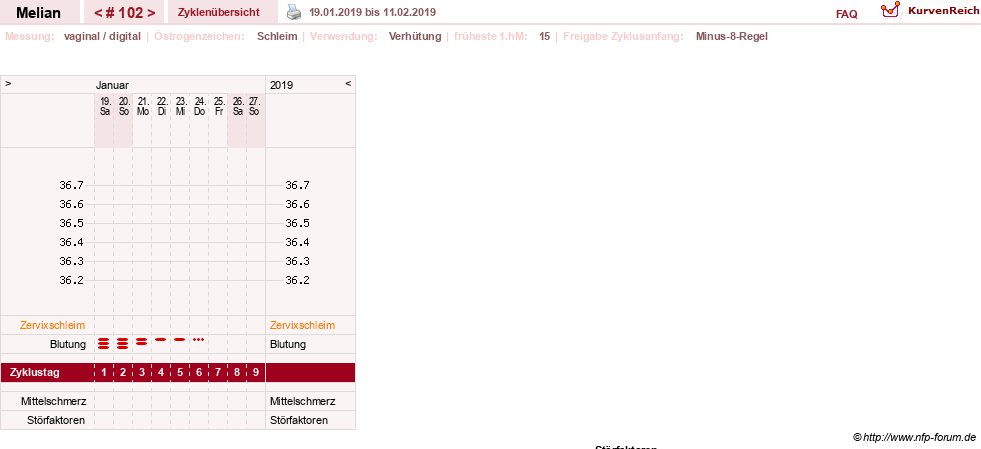Click the right 36.5 temperature label

click(297, 223)
